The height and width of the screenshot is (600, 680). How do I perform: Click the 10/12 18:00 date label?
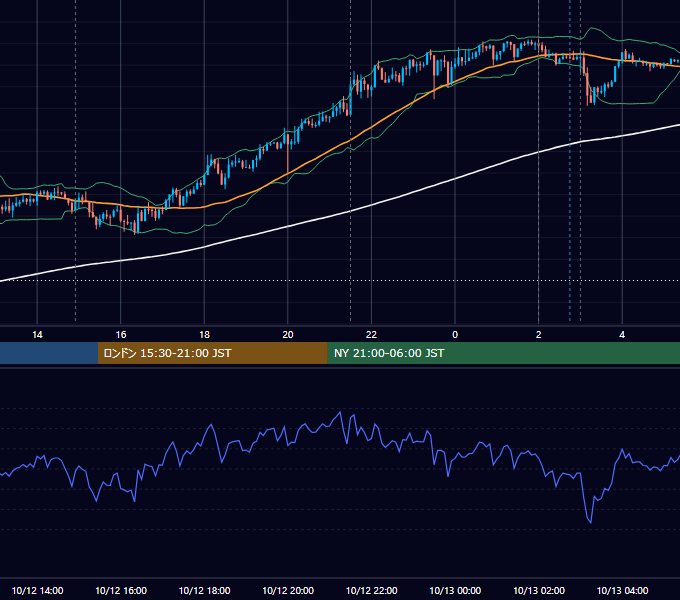204,590
